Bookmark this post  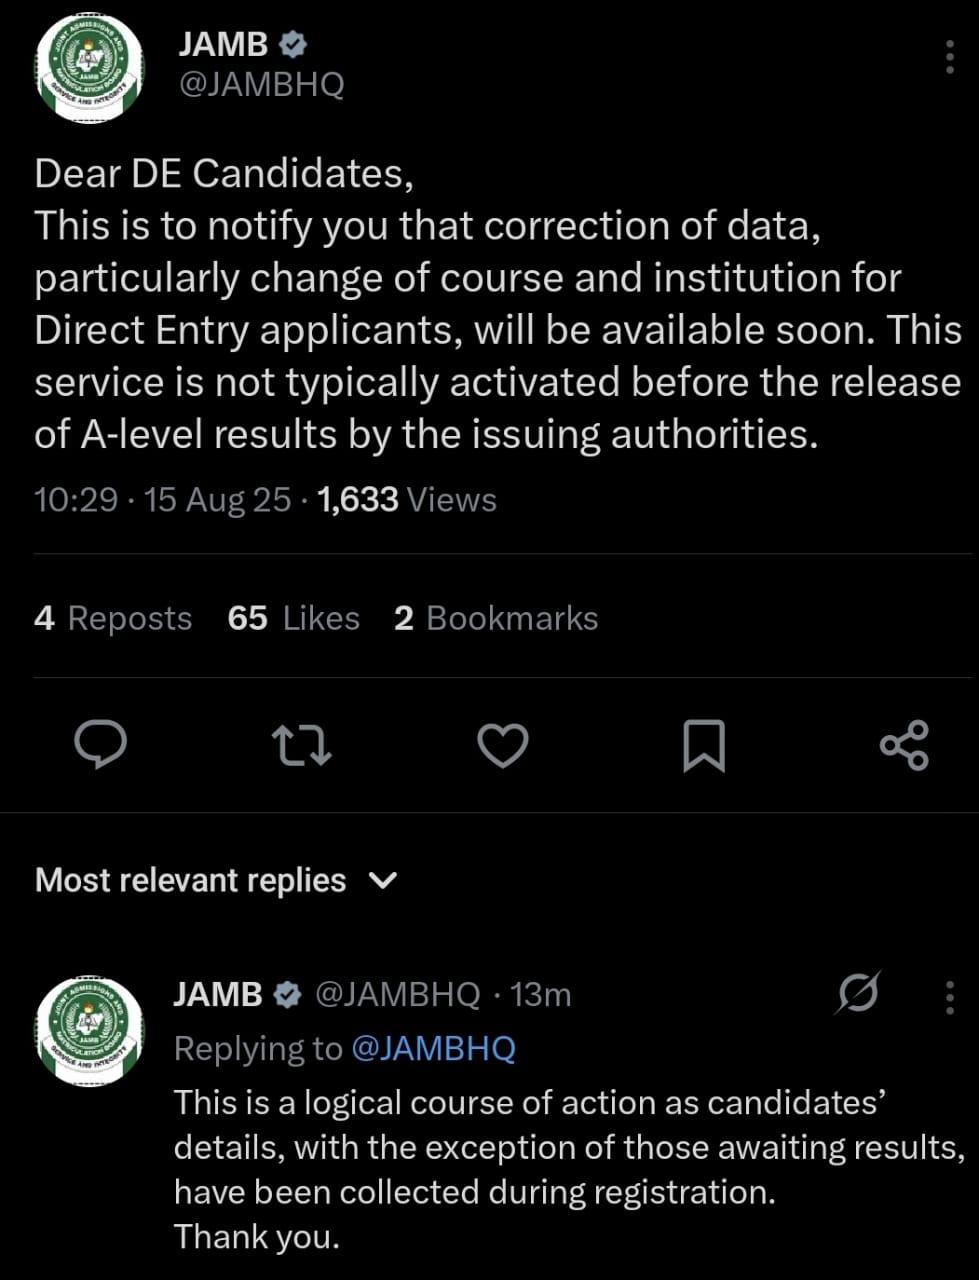click(x=703, y=746)
